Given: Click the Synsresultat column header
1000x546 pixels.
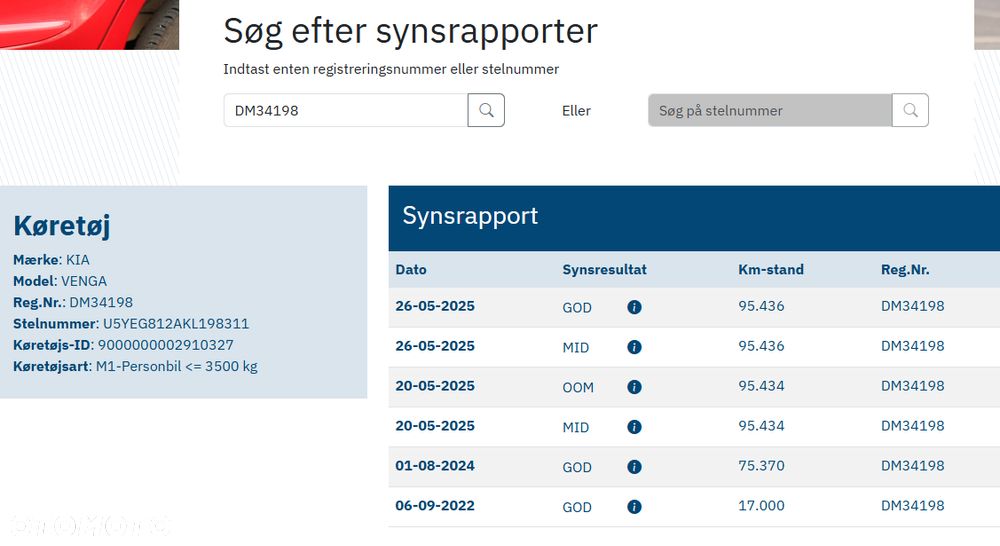Looking at the screenshot, I should 604,269.
